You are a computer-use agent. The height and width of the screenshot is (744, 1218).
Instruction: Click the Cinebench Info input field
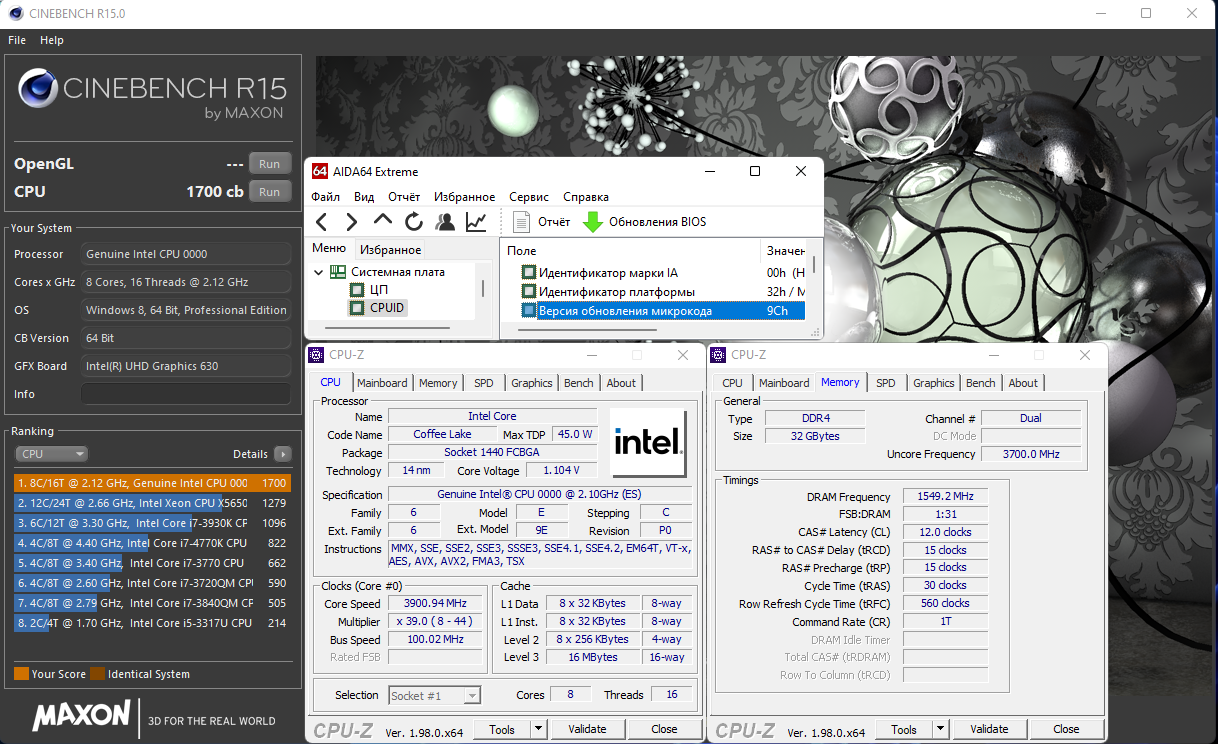tap(185, 394)
